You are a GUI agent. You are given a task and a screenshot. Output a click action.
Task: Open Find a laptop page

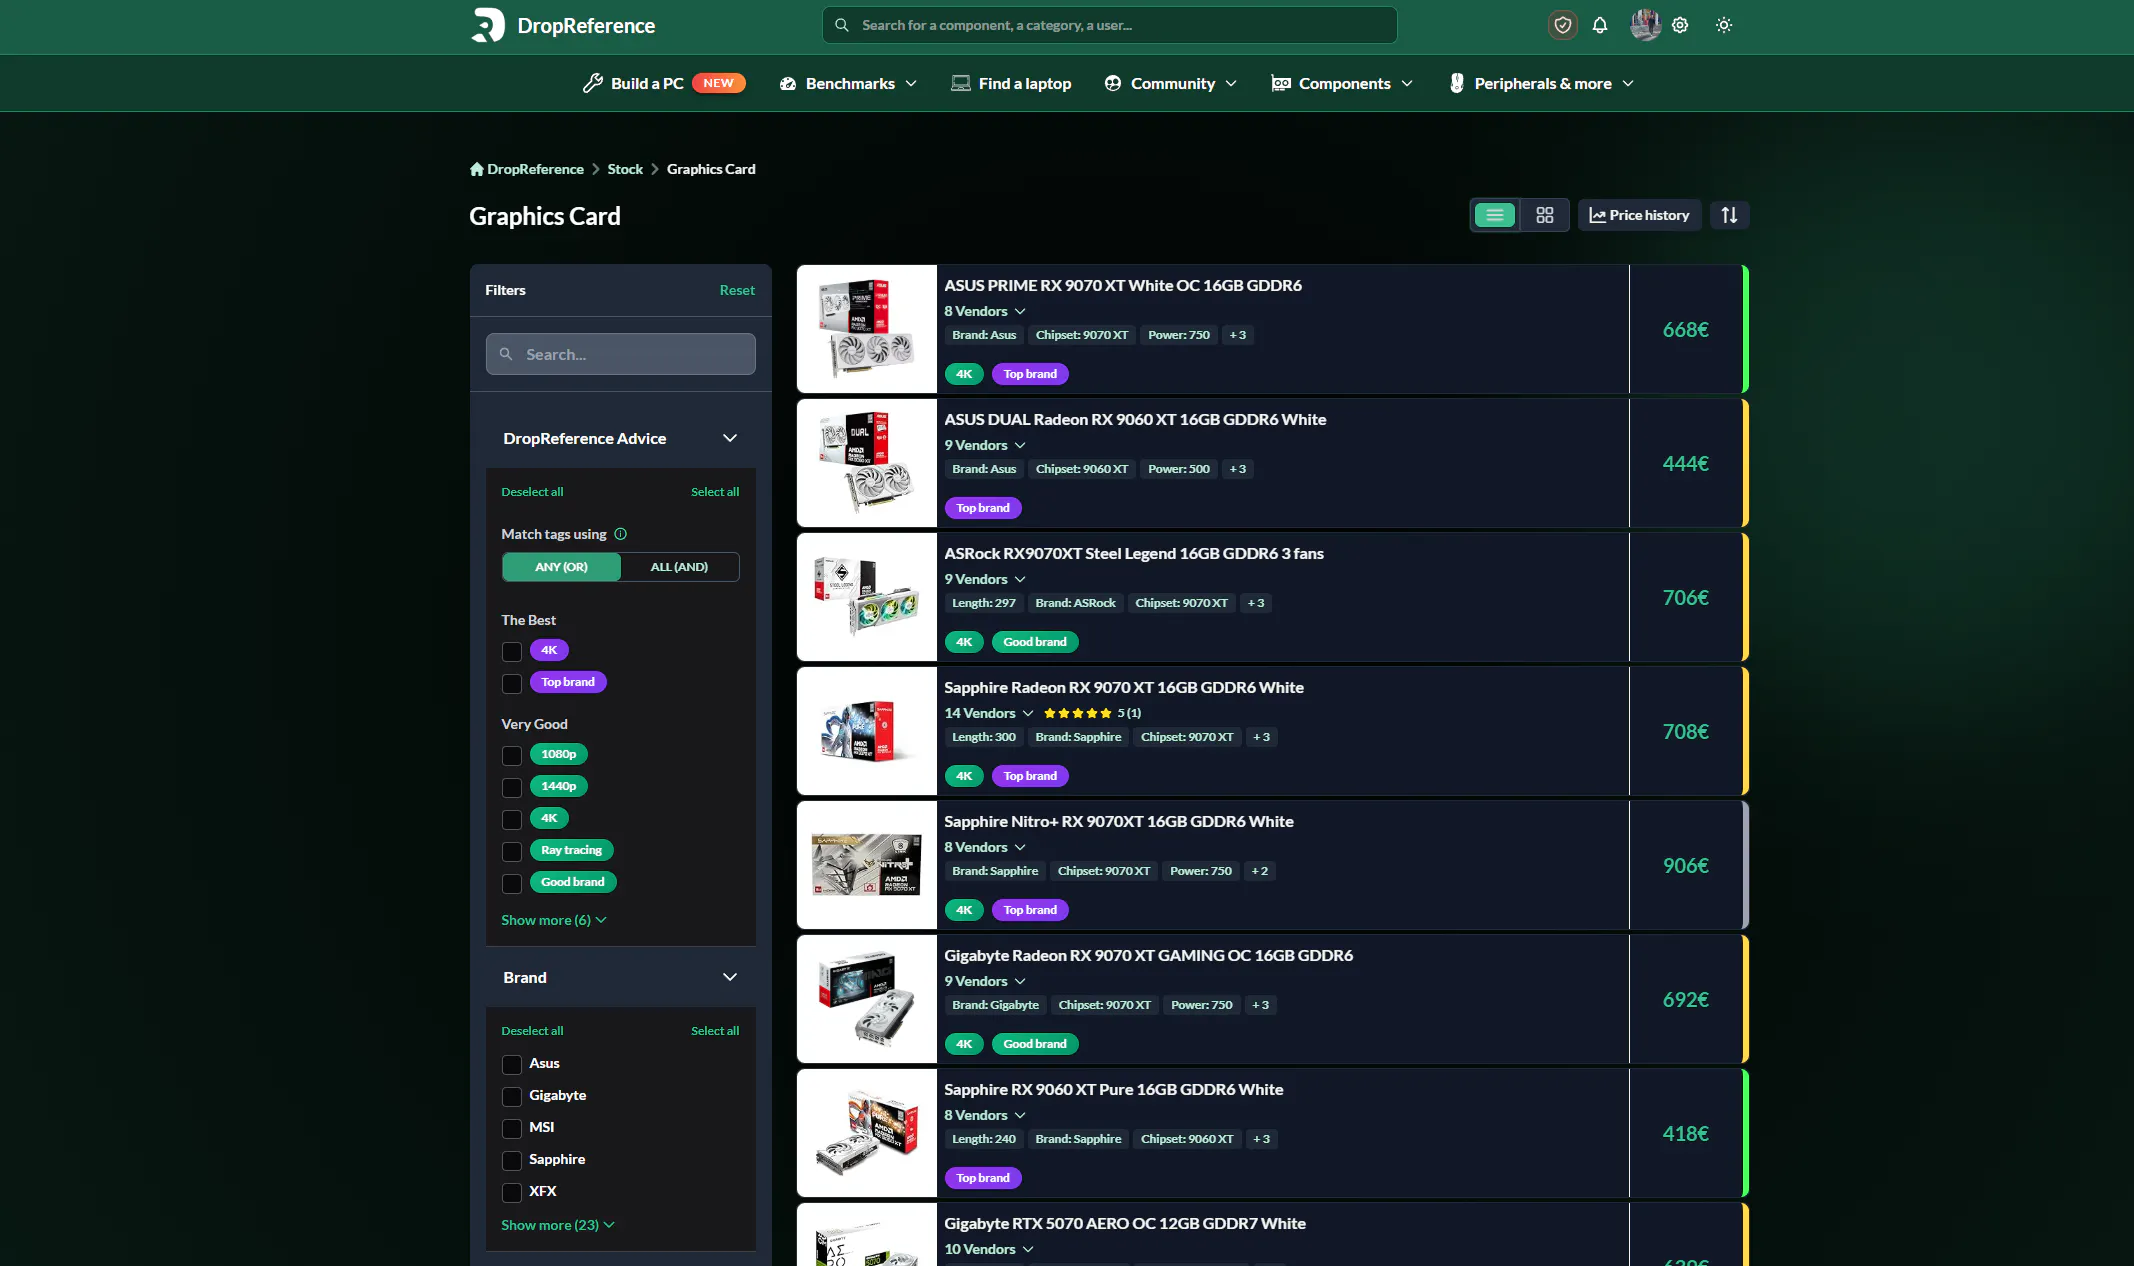click(x=1011, y=83)
